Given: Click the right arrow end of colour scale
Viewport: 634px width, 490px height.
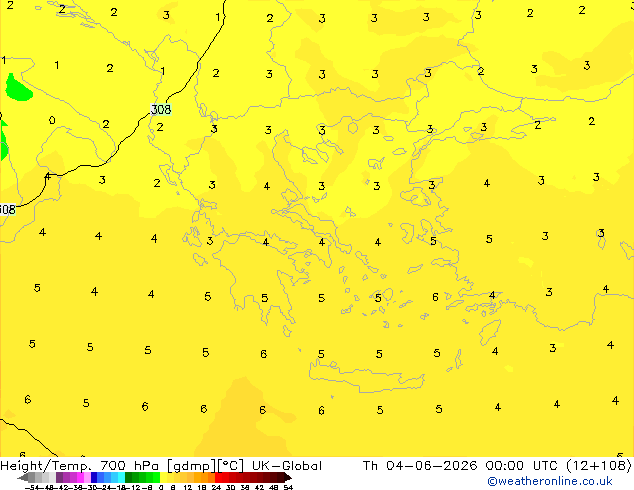Looking at the screenshot, I should (x=287, y=477).
